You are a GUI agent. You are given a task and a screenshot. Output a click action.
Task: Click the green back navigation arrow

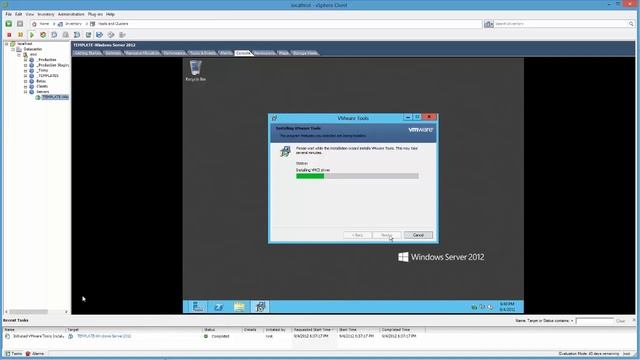tap(9, 24)
